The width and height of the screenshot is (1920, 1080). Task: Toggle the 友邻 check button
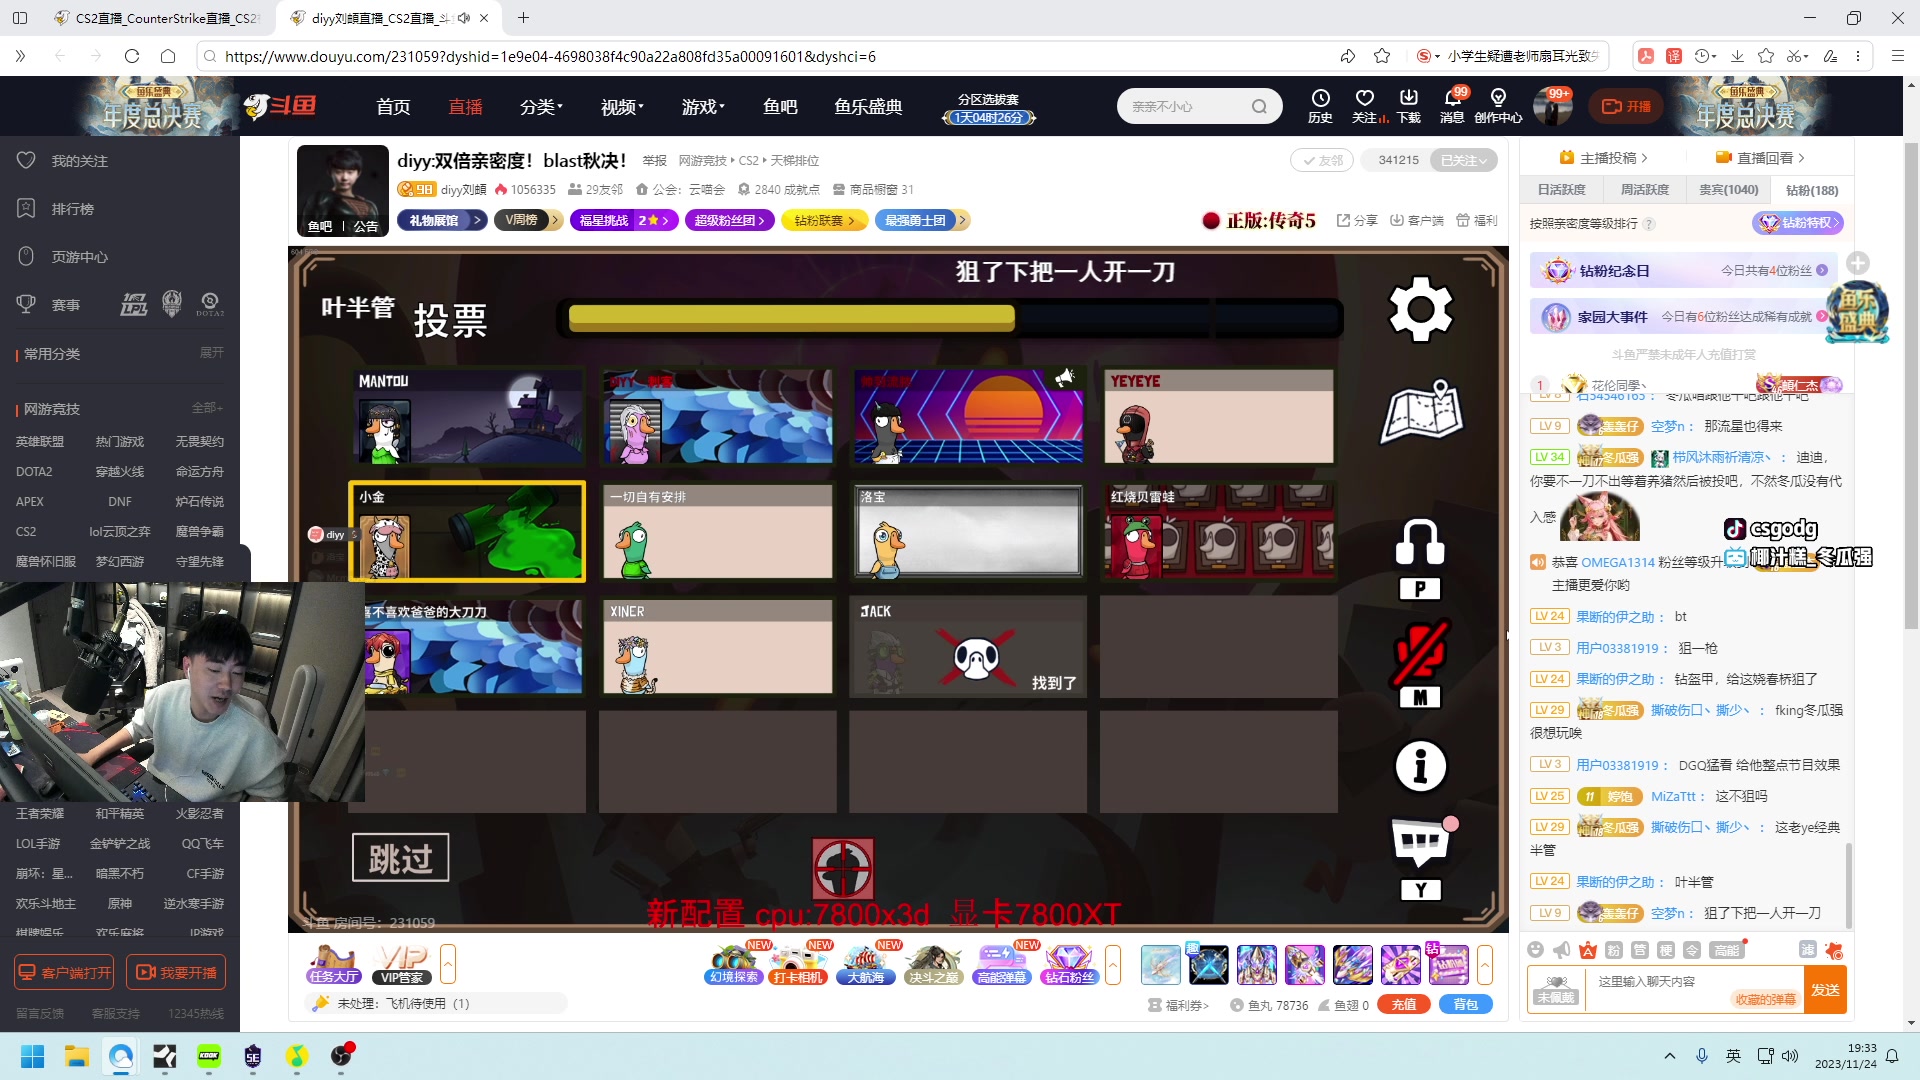1321,160
